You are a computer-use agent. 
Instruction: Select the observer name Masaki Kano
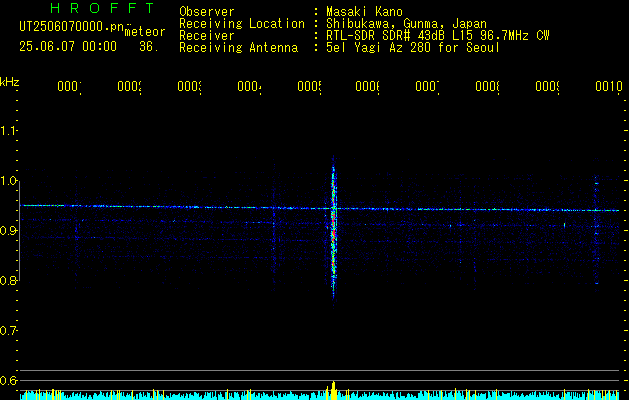[x=364, y=12]
